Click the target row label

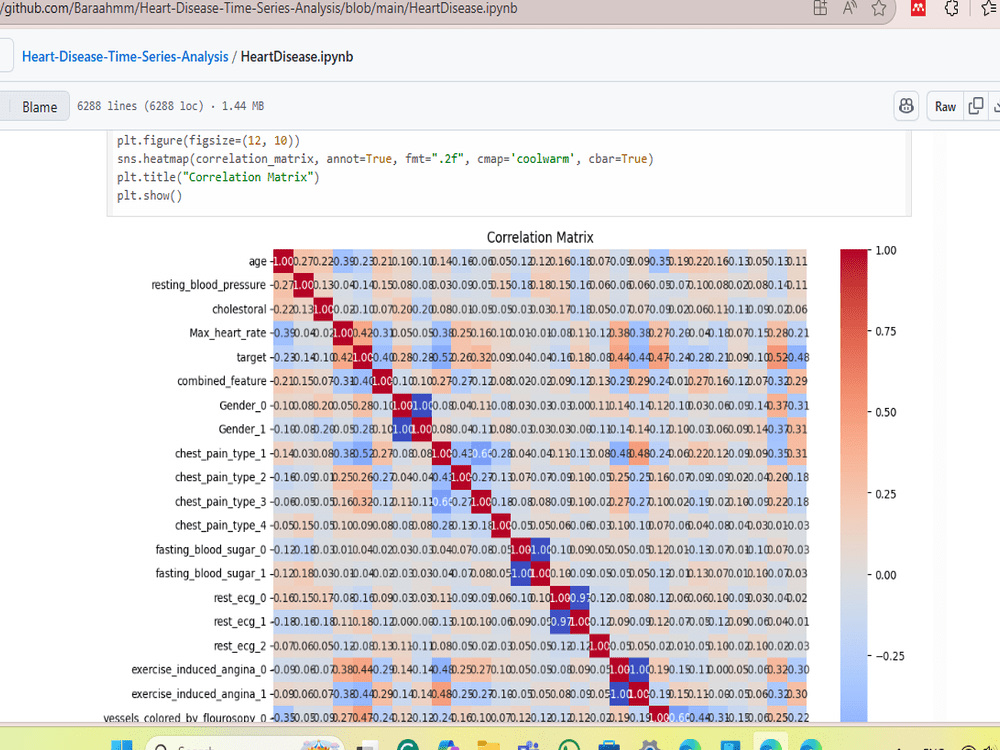pyautogui.click(x=251, y=357)
